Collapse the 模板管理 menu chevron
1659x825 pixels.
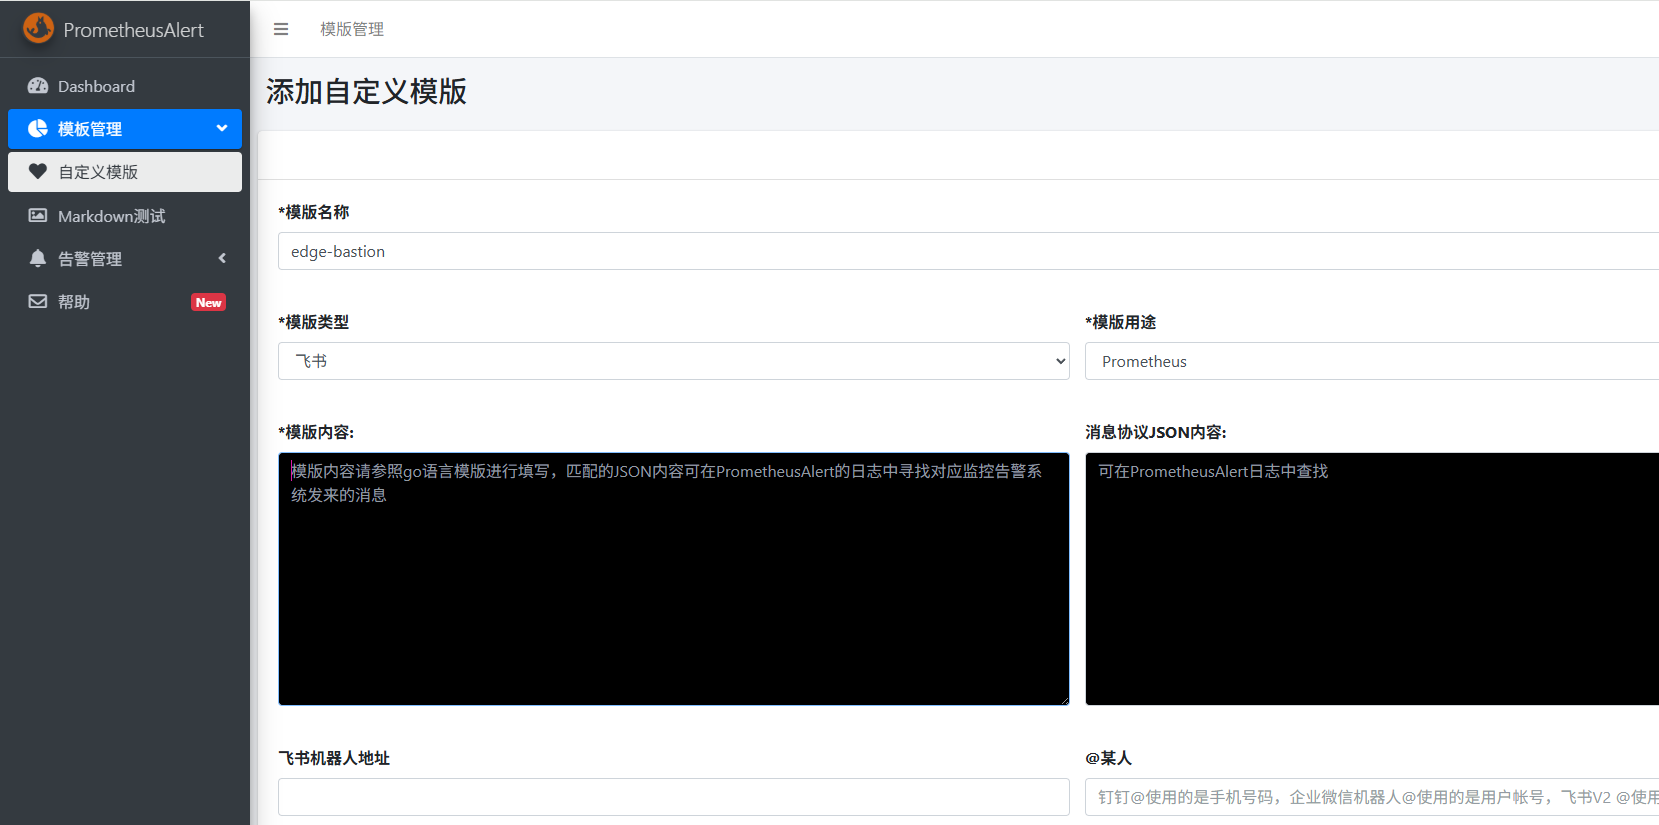tap(222, 128)
